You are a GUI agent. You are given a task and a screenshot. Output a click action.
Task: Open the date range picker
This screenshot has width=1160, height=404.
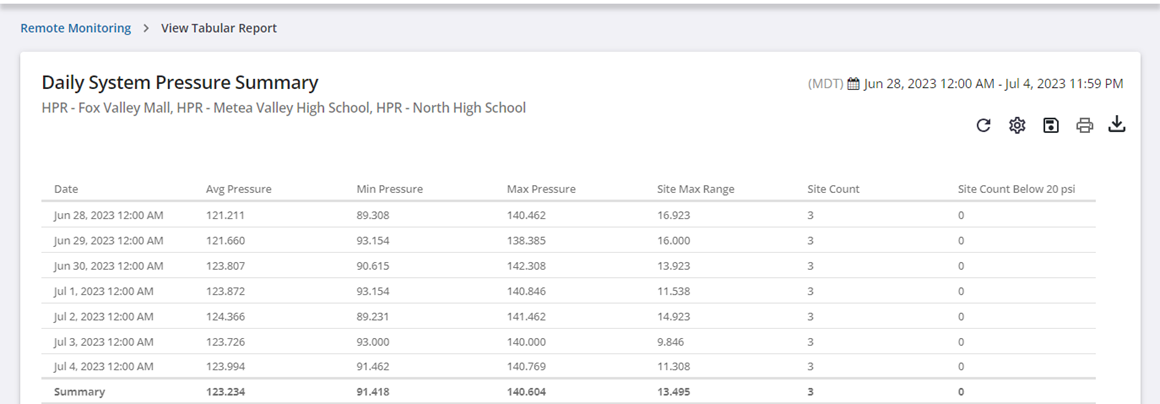[993, 84]
